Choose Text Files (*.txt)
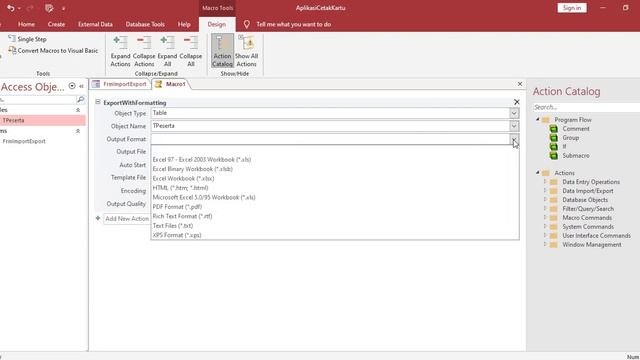640x360 pixels. pos(335,225)
